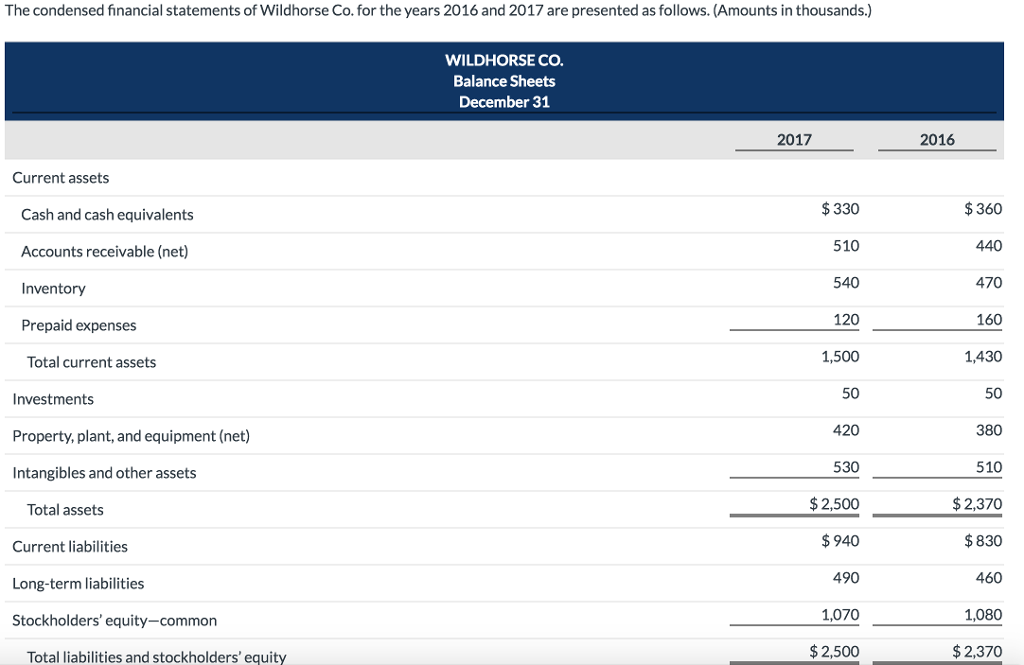Select the Inventory row label
The image size is (1024, 665).
(53, 288)
